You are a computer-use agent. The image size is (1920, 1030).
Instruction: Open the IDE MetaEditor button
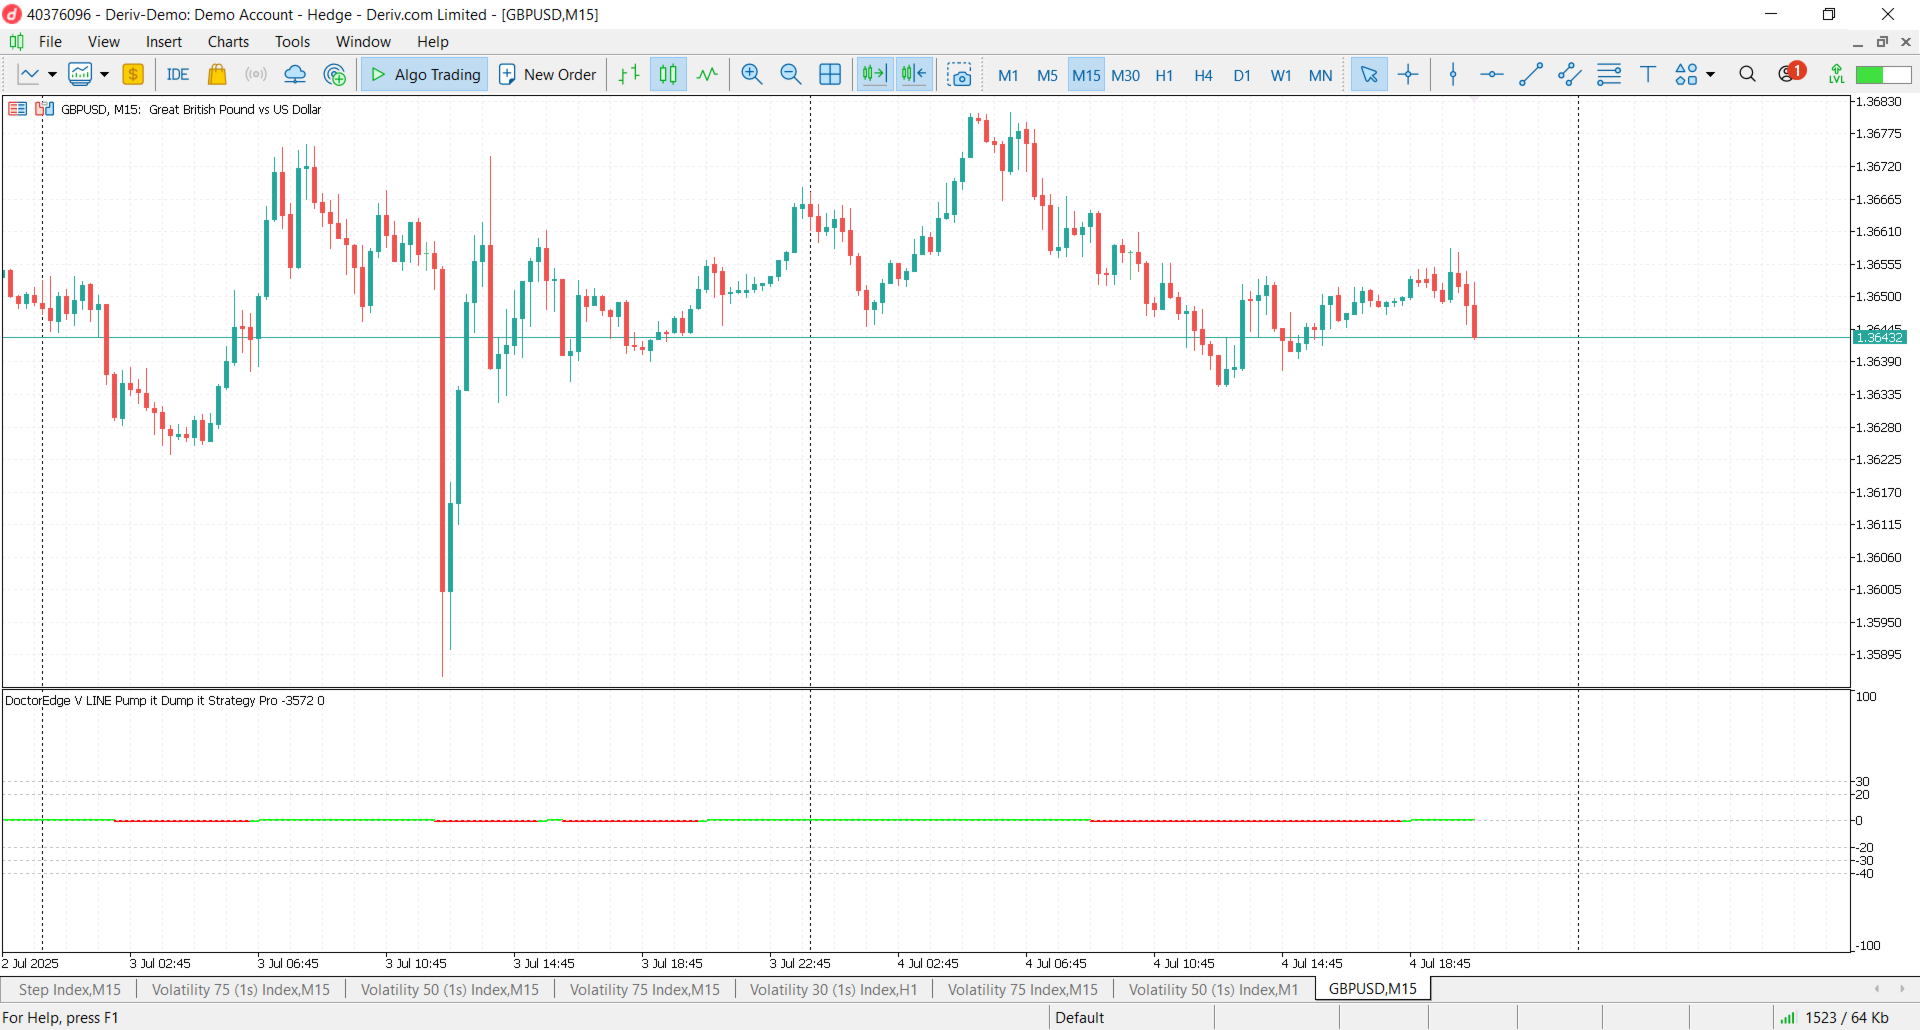(178, 74)
